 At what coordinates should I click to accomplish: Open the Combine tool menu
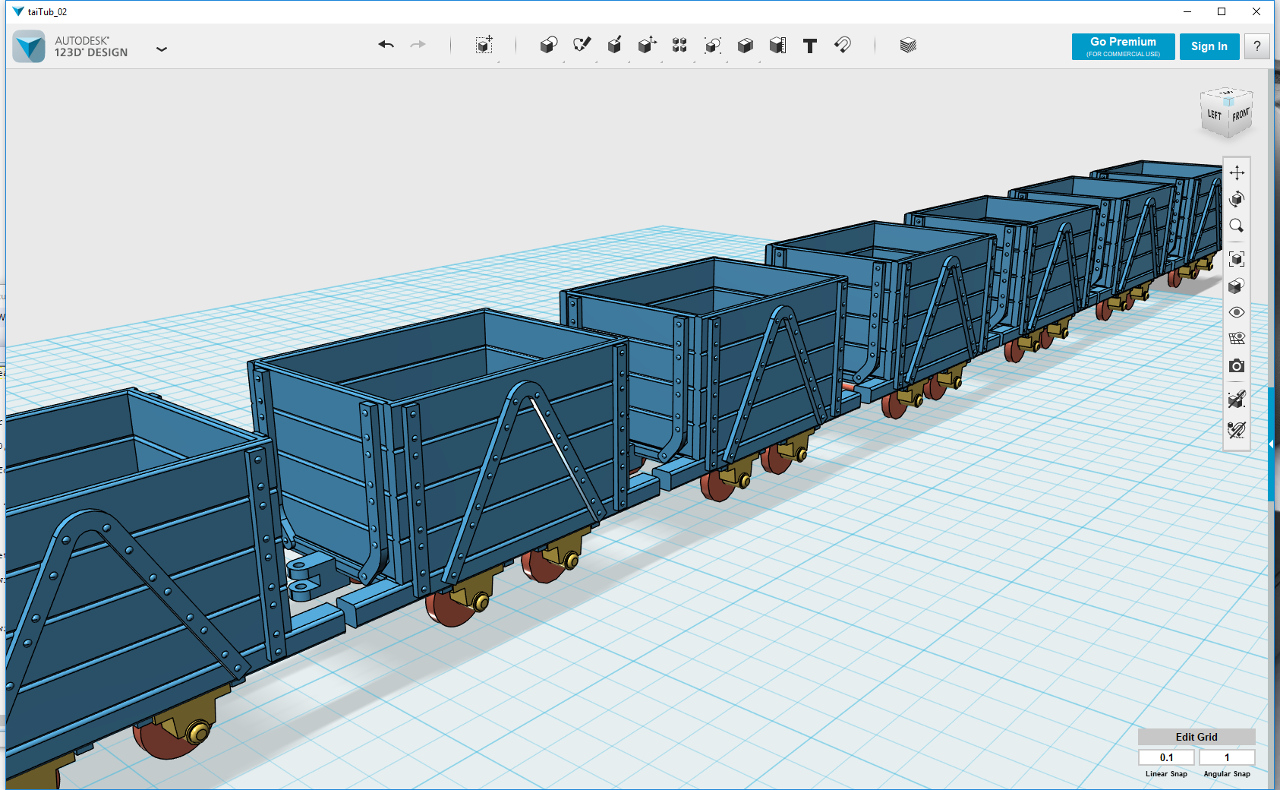pyautogui.click(x=745, y=45)
